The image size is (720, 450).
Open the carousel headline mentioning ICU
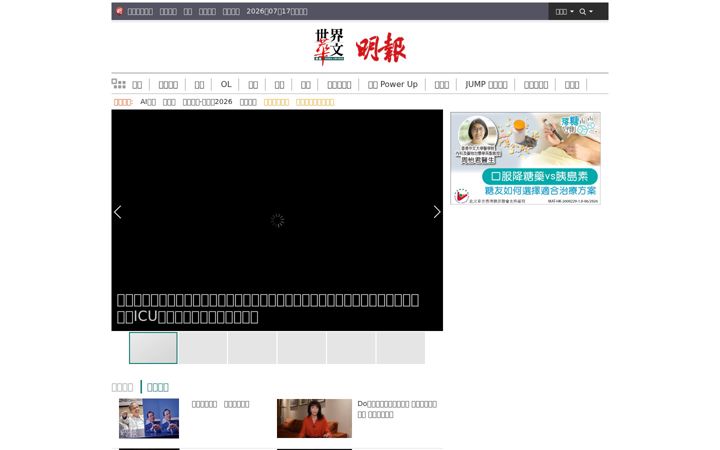[268, 308]
